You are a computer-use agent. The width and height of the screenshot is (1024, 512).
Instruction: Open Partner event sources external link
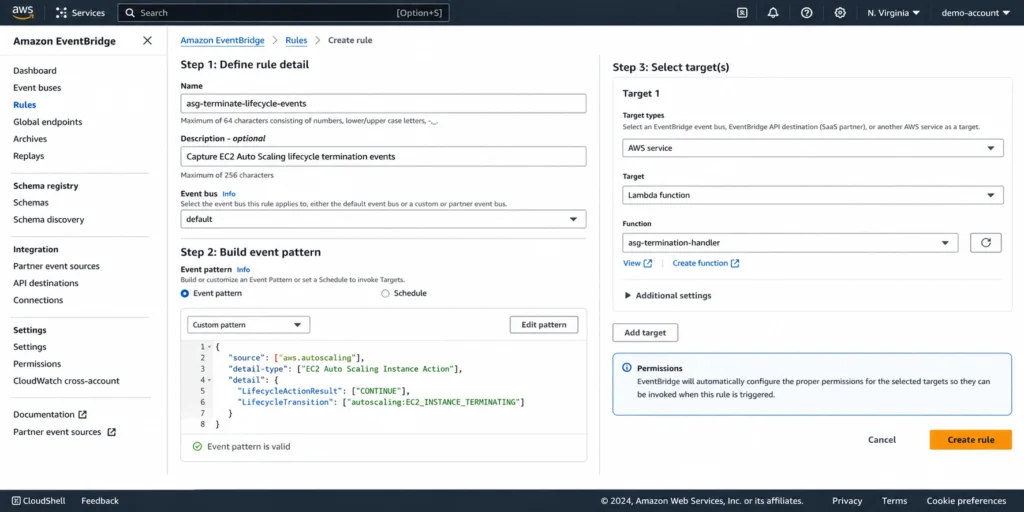64,432
